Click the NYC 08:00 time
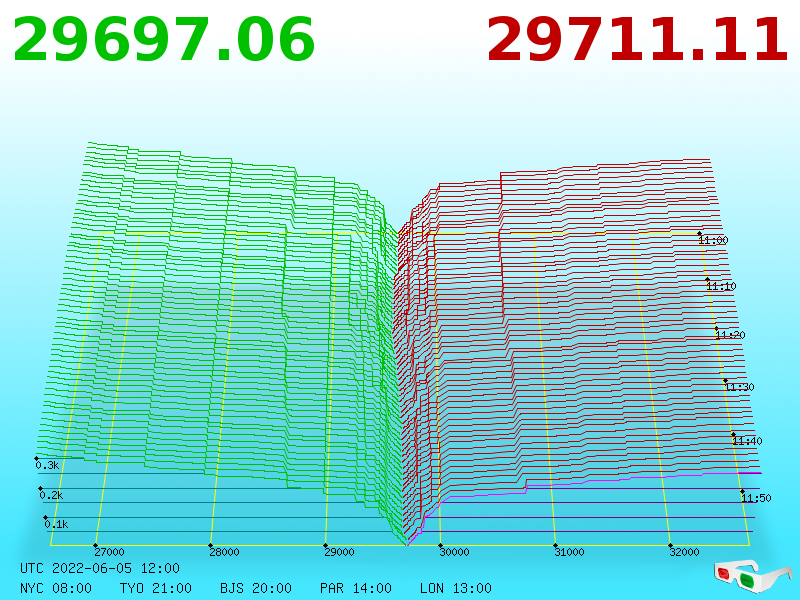This screenshot has width=800, height=600. [56, 588]
